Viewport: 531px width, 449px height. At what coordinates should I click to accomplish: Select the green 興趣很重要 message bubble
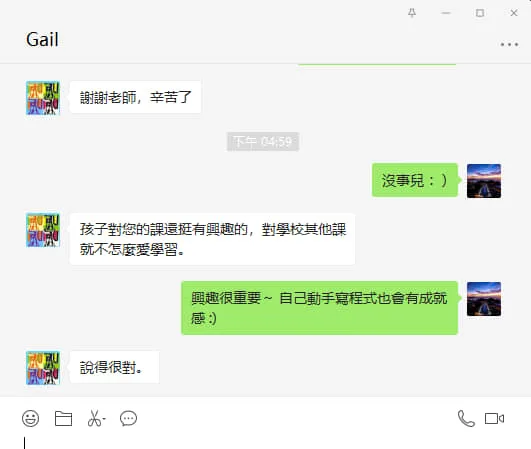point(320,308)
